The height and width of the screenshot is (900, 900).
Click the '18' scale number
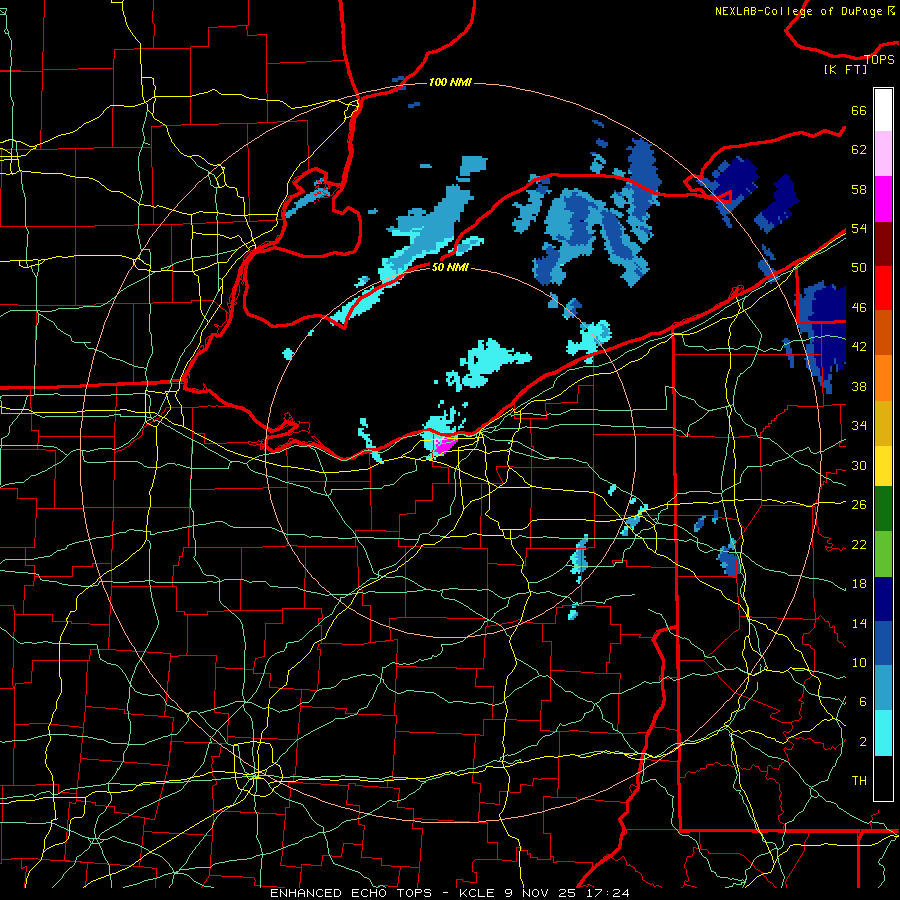tap(859, 584)
